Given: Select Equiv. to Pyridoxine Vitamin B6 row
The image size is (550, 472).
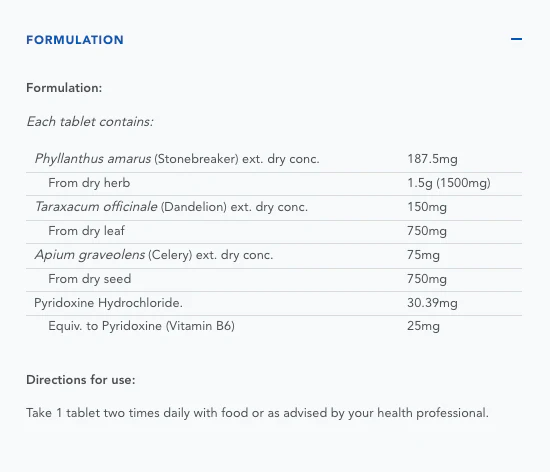Looking at the screenshot, I should [274, 326].
